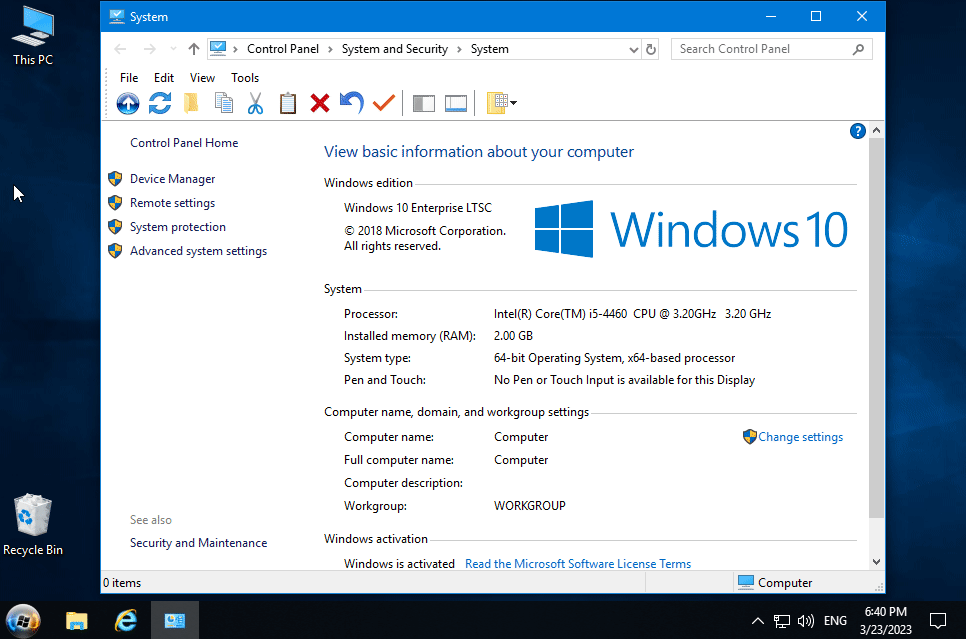Click the Up one level arrow beside address bar
This screenshot has height=639, width=966.
point(194,49)
